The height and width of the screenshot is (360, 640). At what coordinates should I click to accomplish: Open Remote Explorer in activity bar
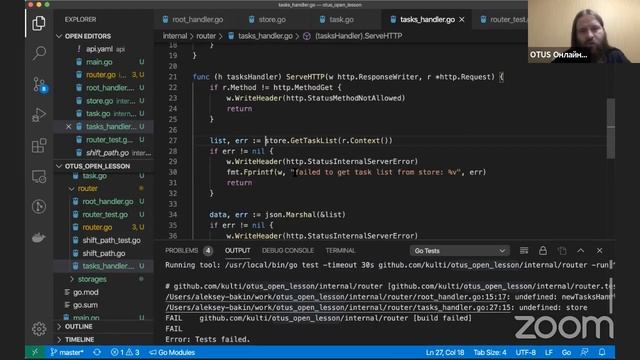(x=39, y=176)
